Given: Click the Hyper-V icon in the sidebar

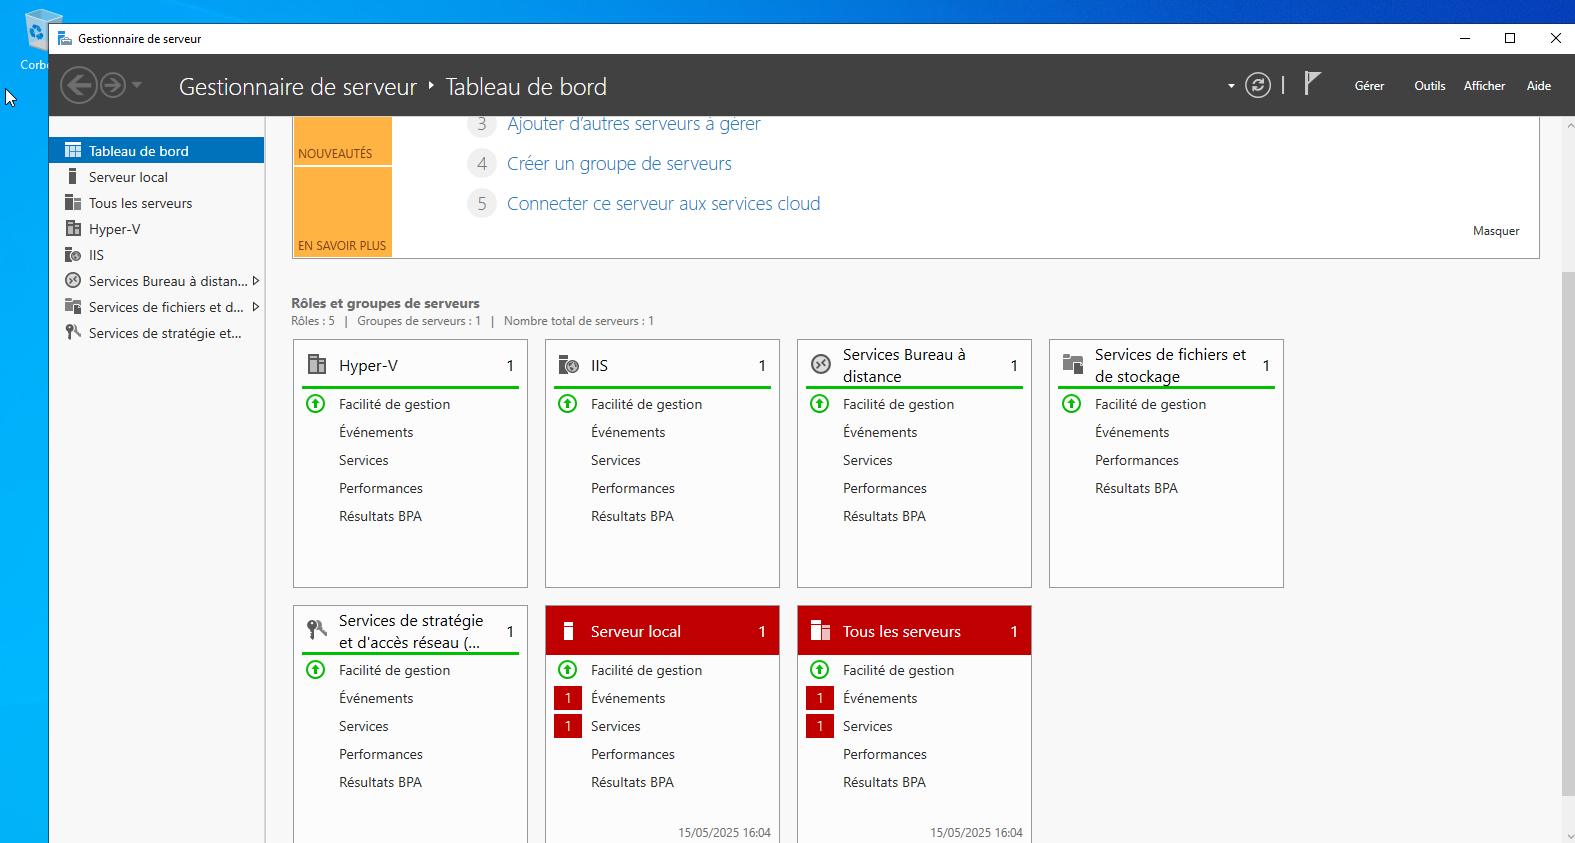Looking at the screenshot, I should click(73, 228).
